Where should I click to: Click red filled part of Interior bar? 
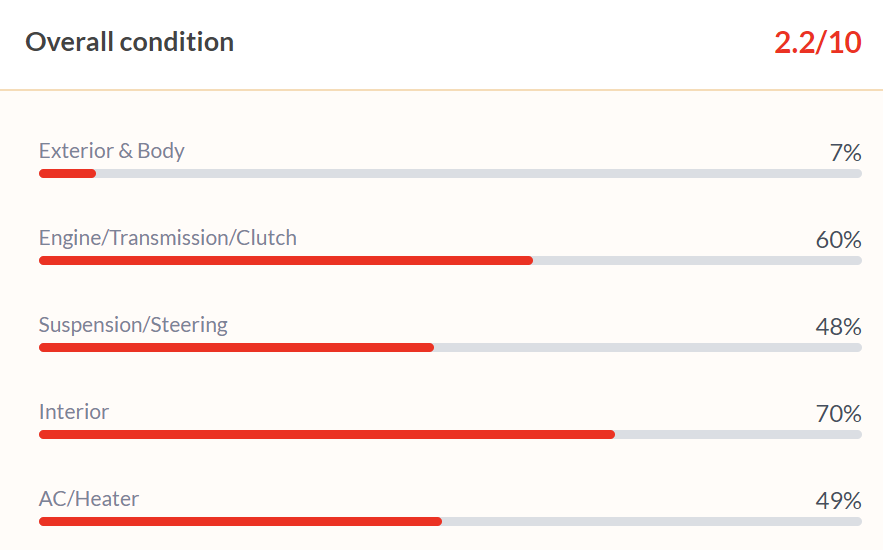(x=327, y=435)
